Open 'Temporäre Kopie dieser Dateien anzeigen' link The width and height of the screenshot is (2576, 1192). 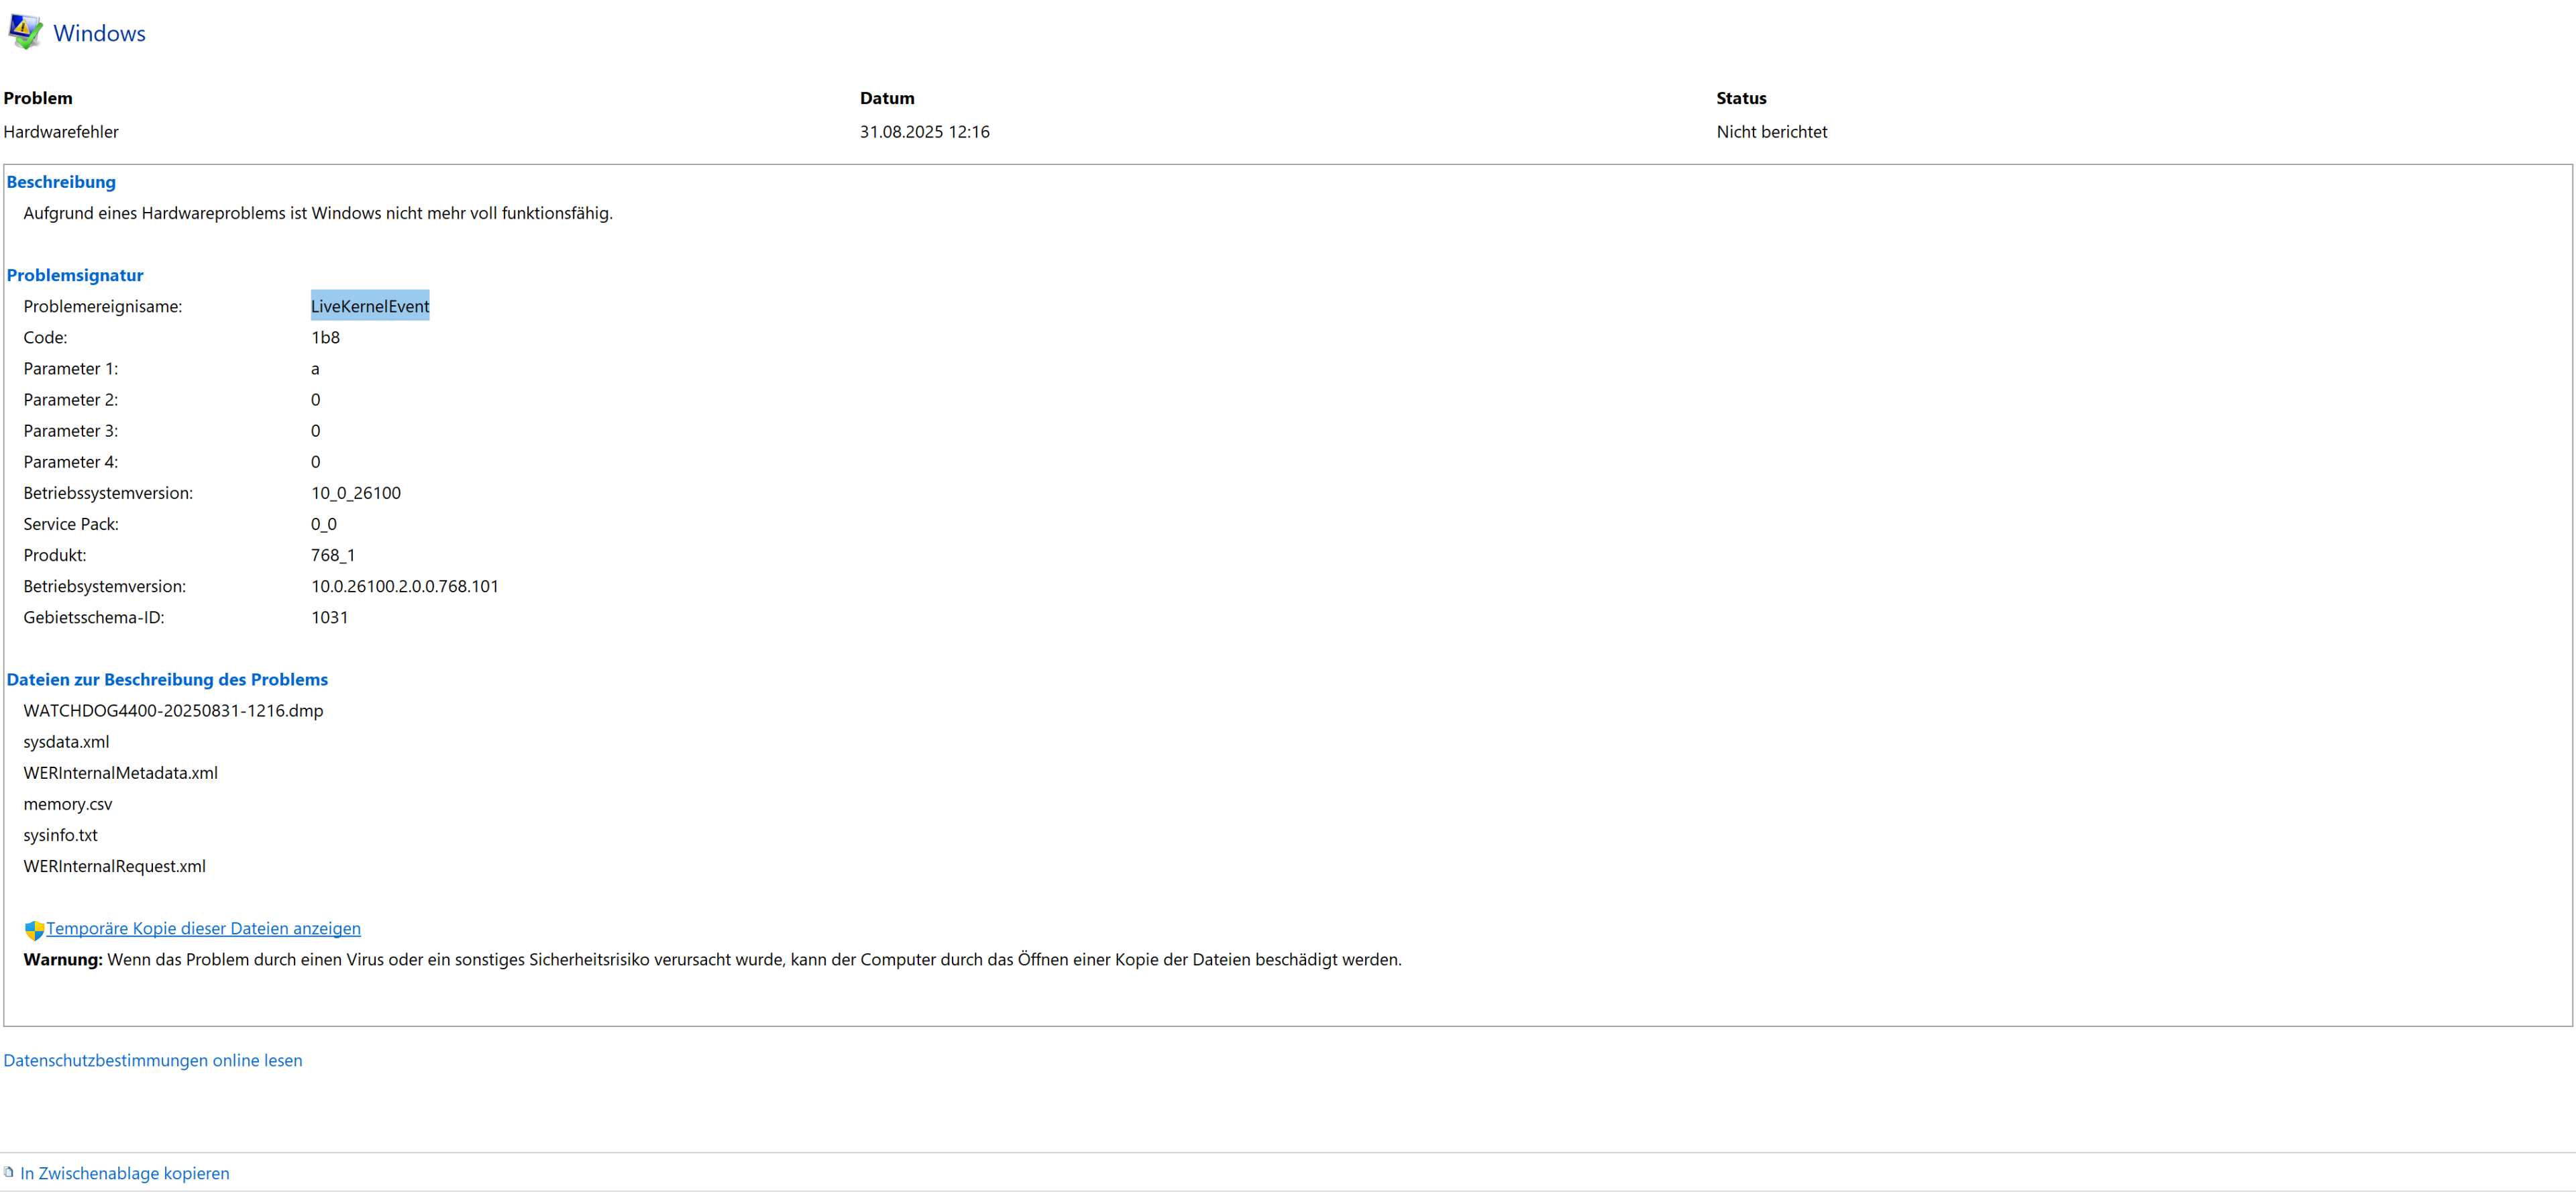pyautogui.click(x=203, y=928)
